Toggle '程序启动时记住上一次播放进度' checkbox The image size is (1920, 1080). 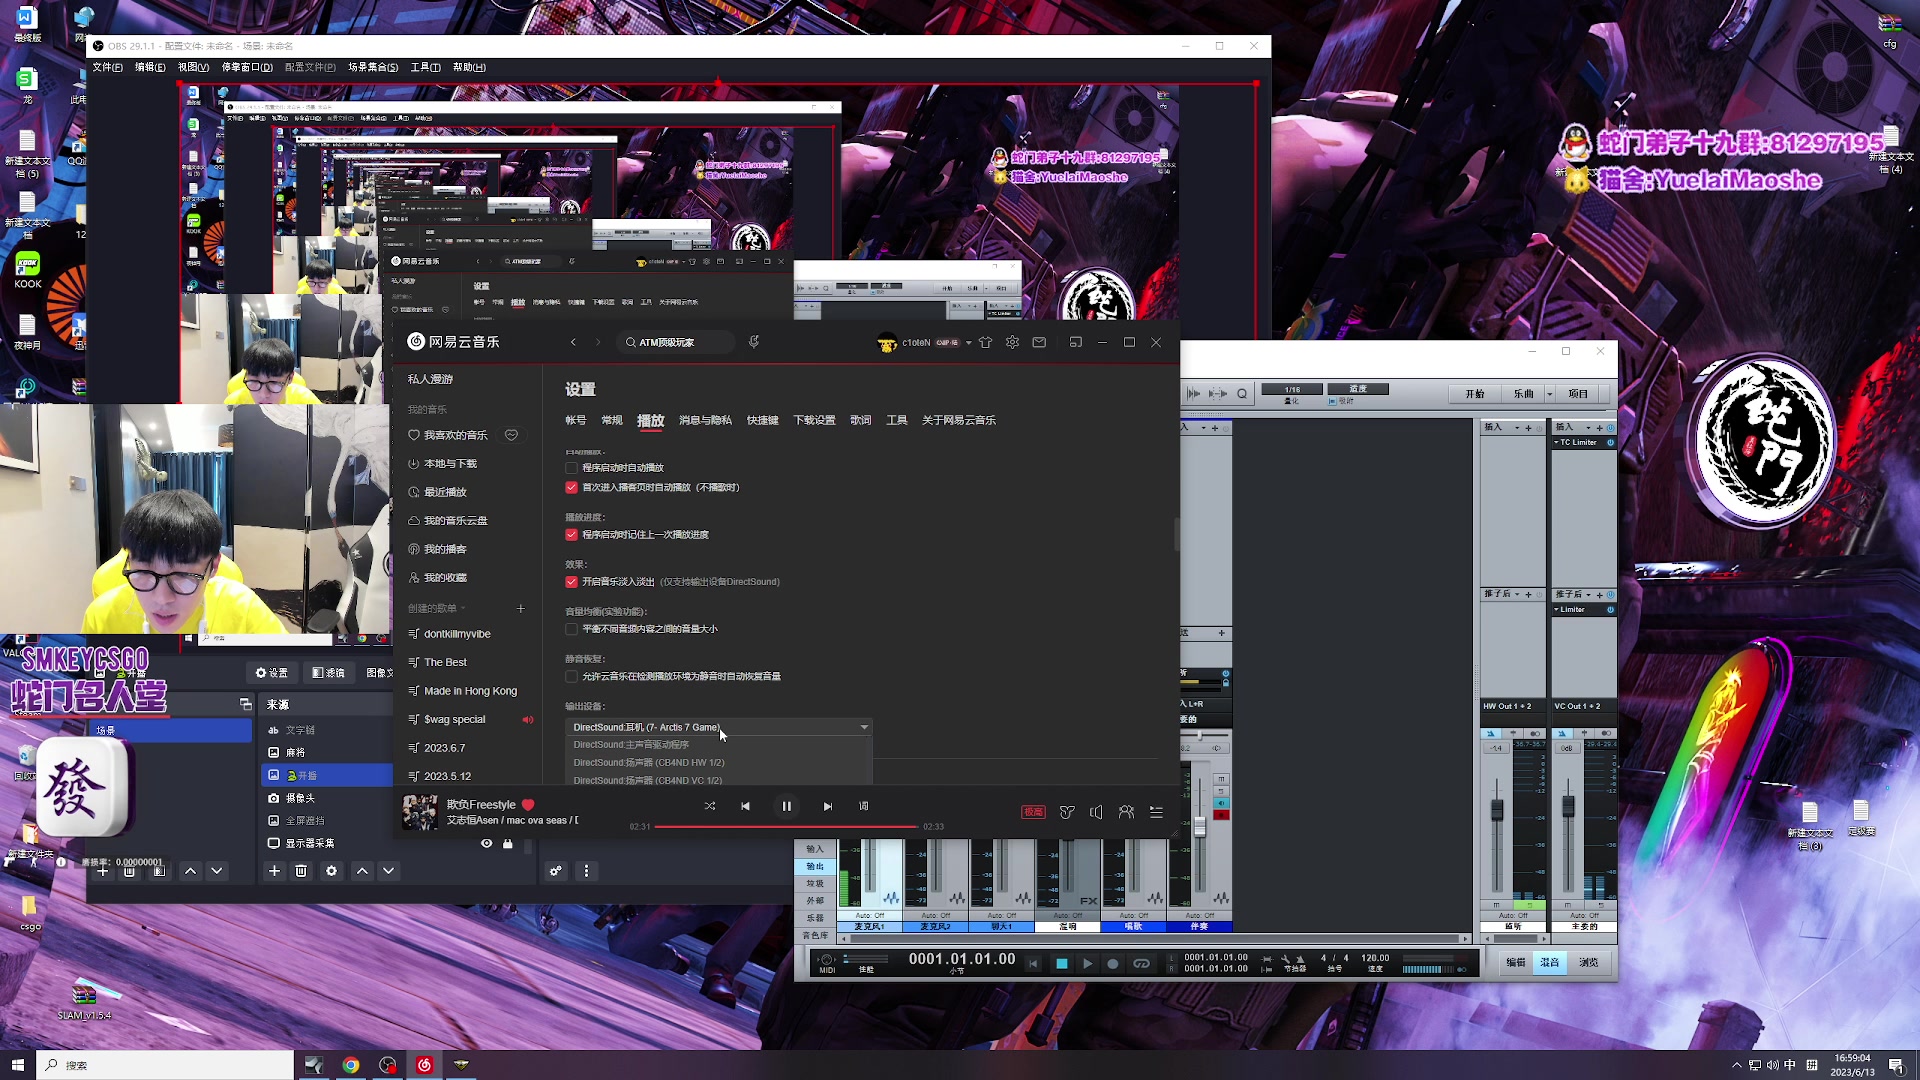tap(572, 534)
